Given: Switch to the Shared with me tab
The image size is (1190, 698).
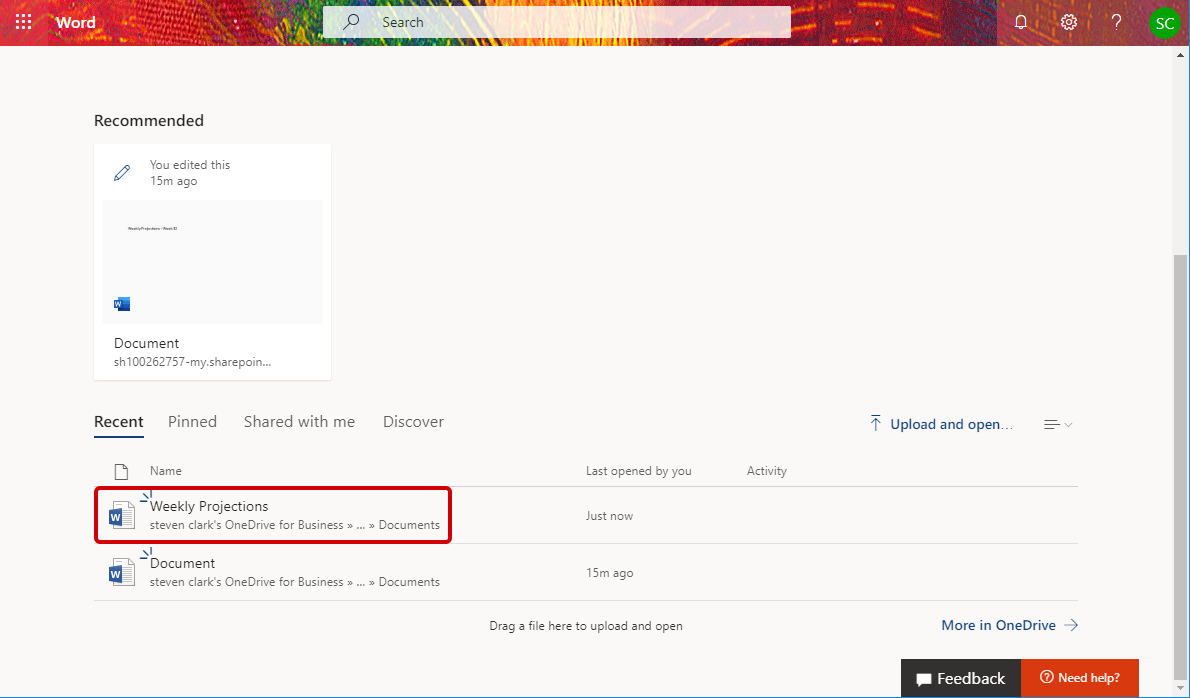Looking at the screenshot, I should tap(299, 422).
